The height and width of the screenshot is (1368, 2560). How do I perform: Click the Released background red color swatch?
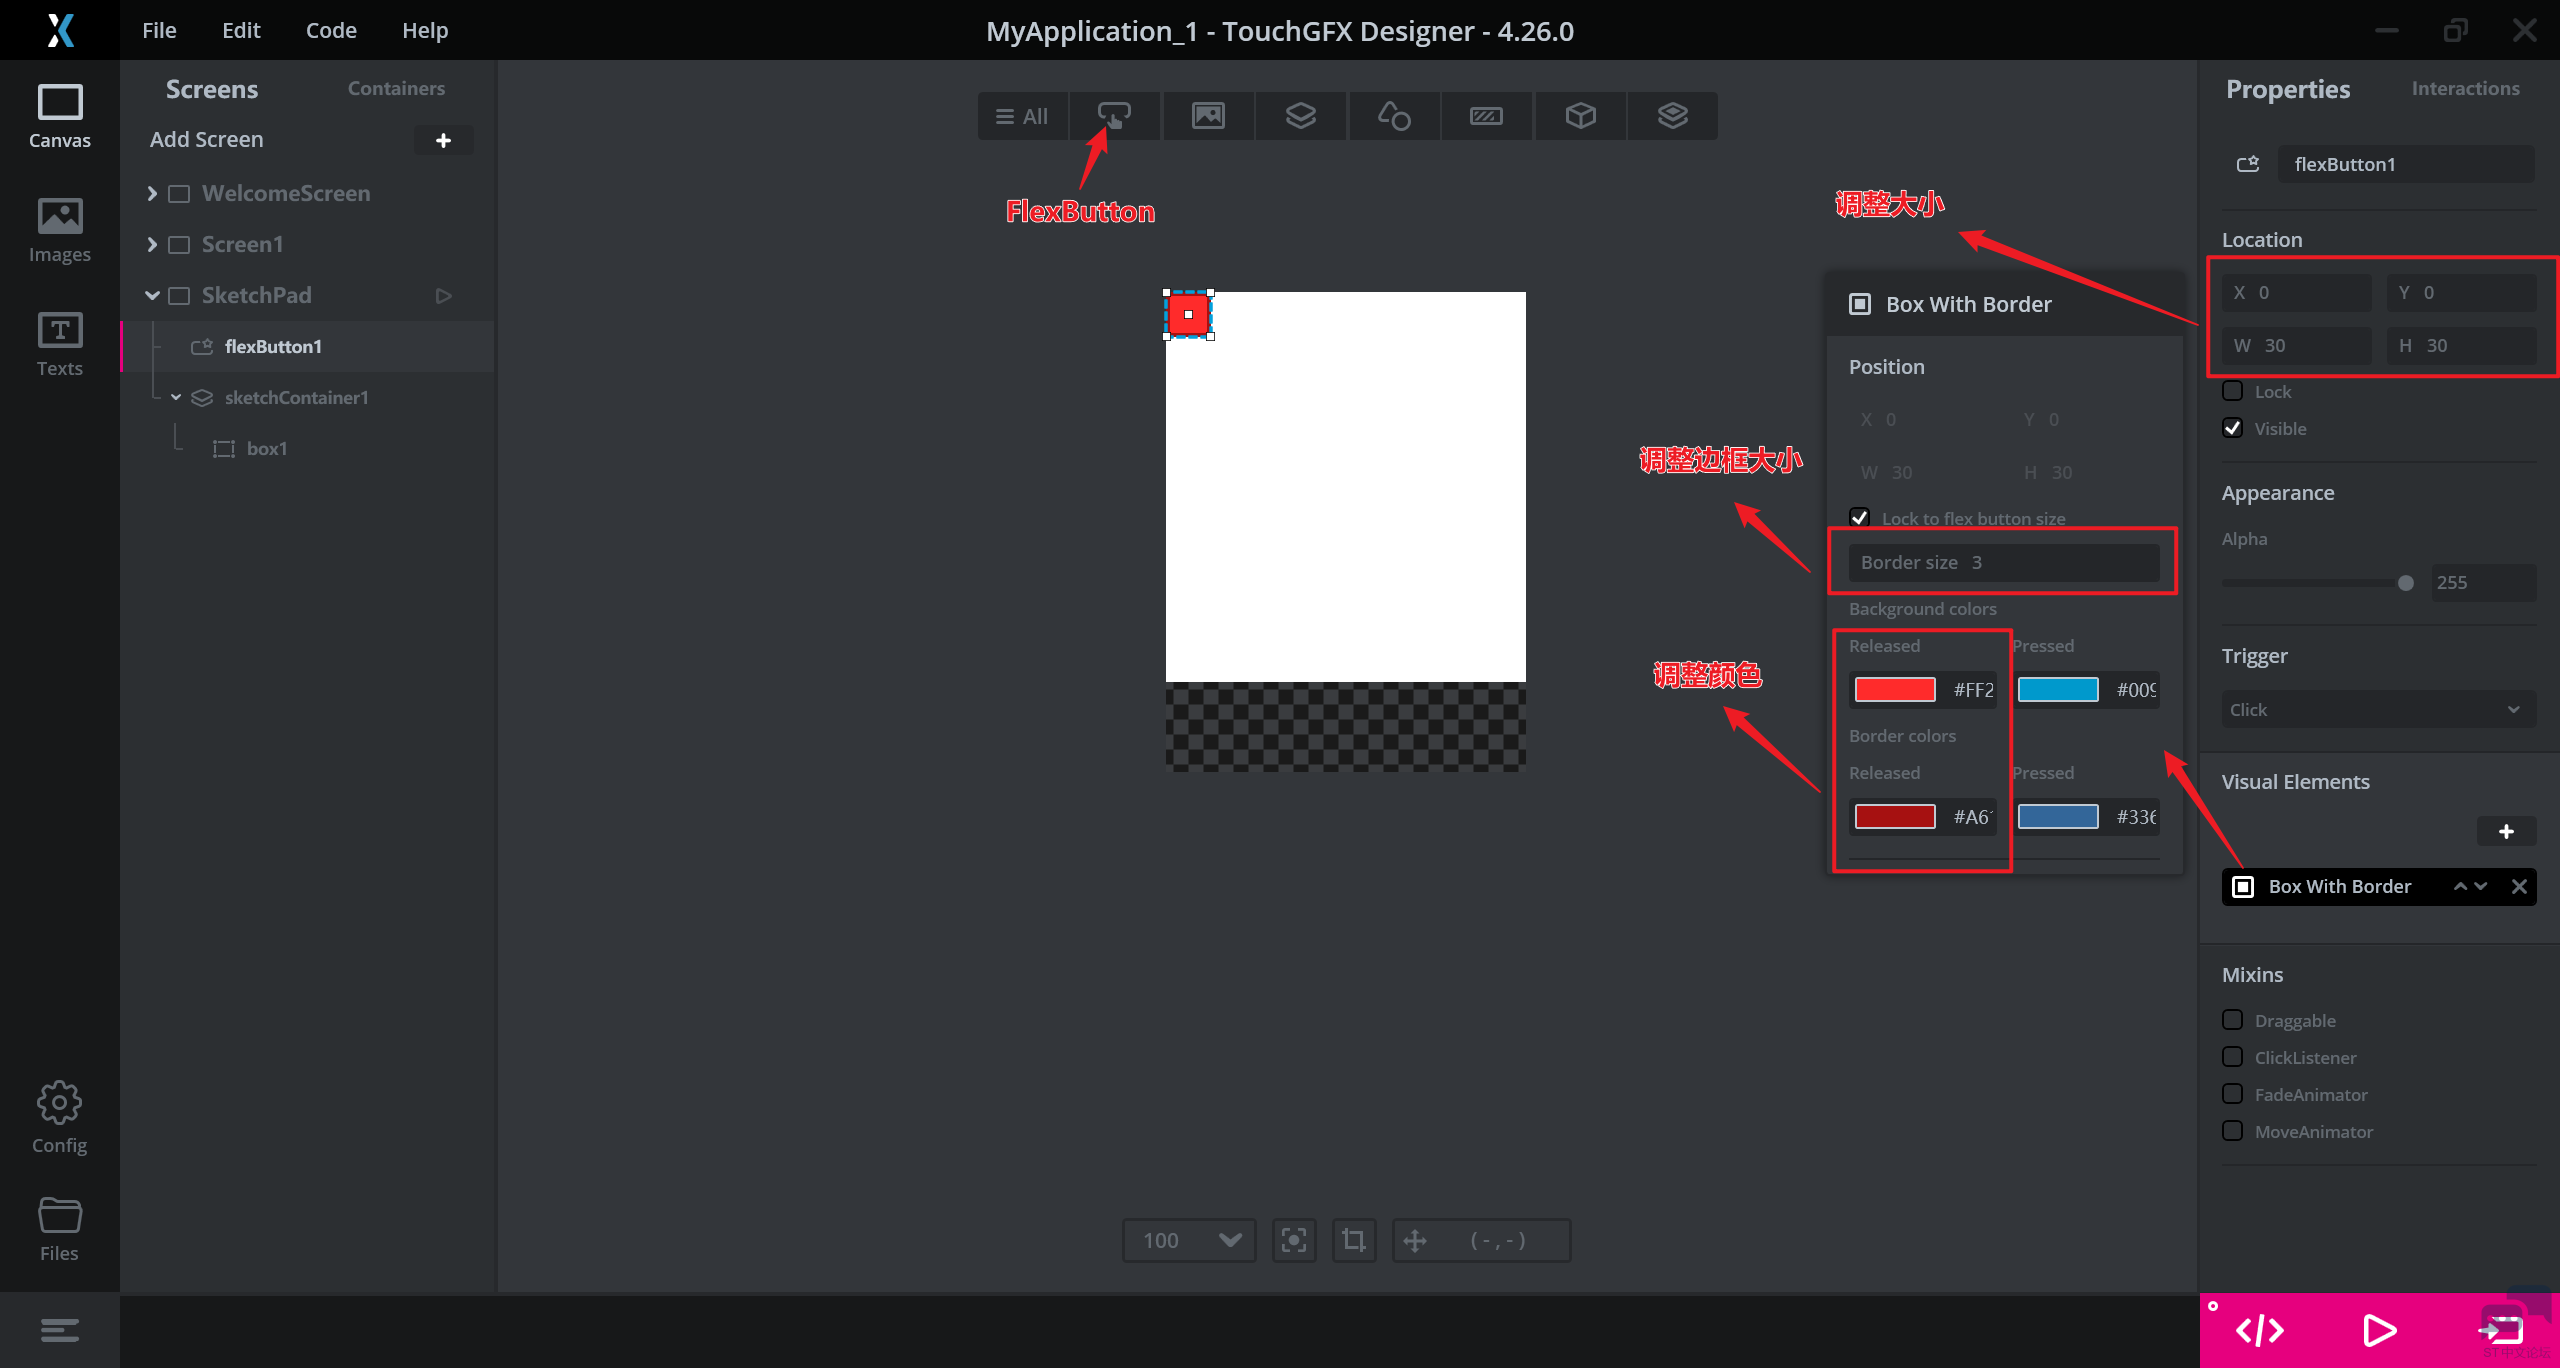tap(1894, 689)
